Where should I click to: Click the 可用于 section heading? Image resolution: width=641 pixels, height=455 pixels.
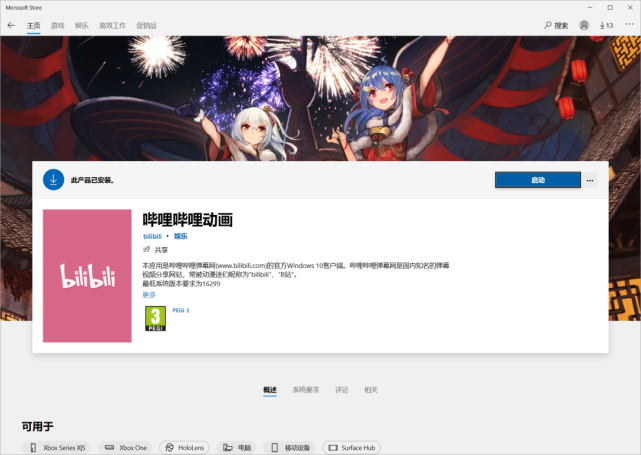tap(38, 426)
